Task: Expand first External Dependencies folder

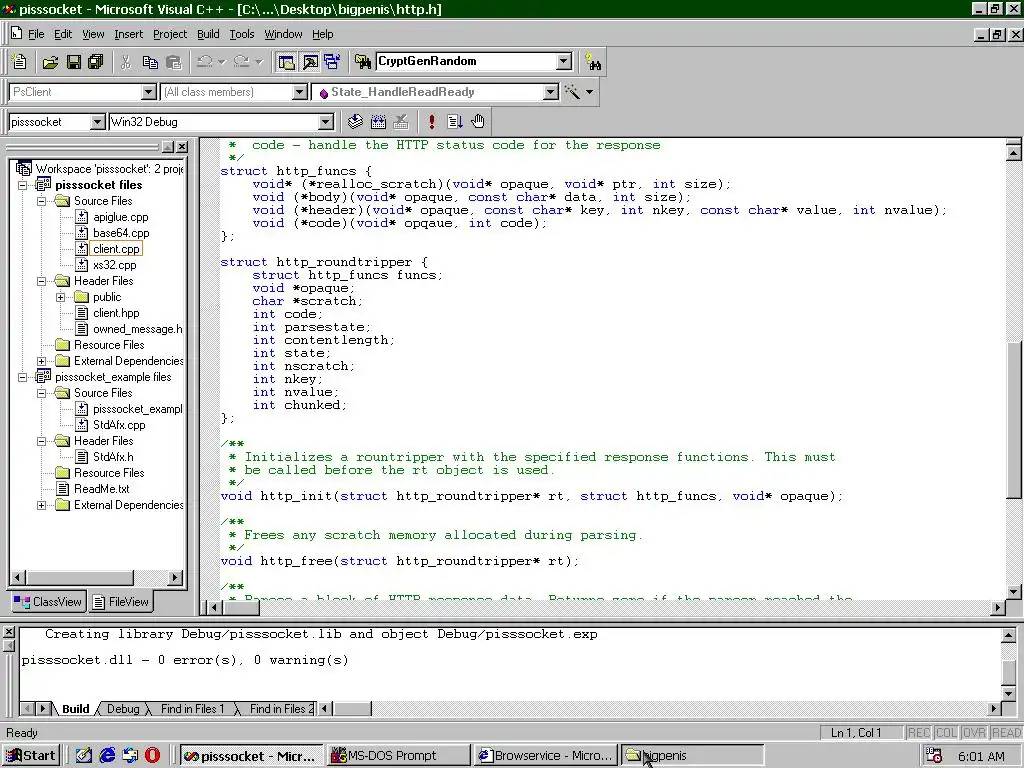Action: [x=42, y=361]
